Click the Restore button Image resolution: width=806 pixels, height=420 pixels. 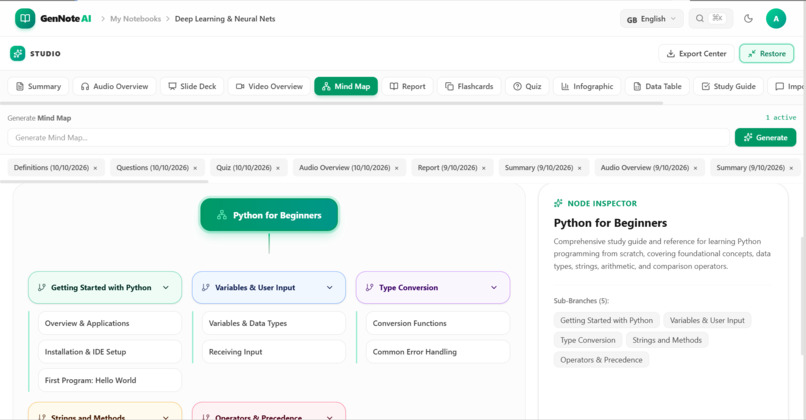pyautogui.click(x=766, y=53)
